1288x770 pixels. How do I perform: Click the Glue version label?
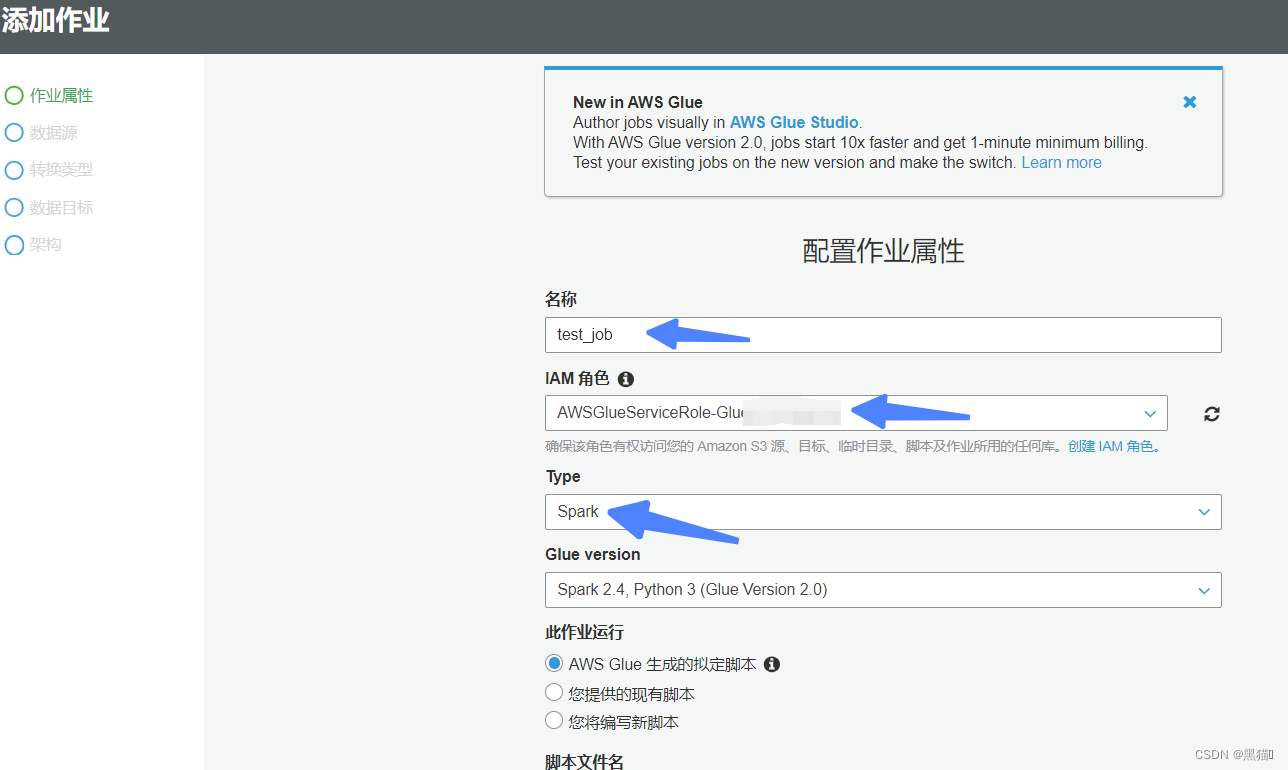[x=593, y=554]
